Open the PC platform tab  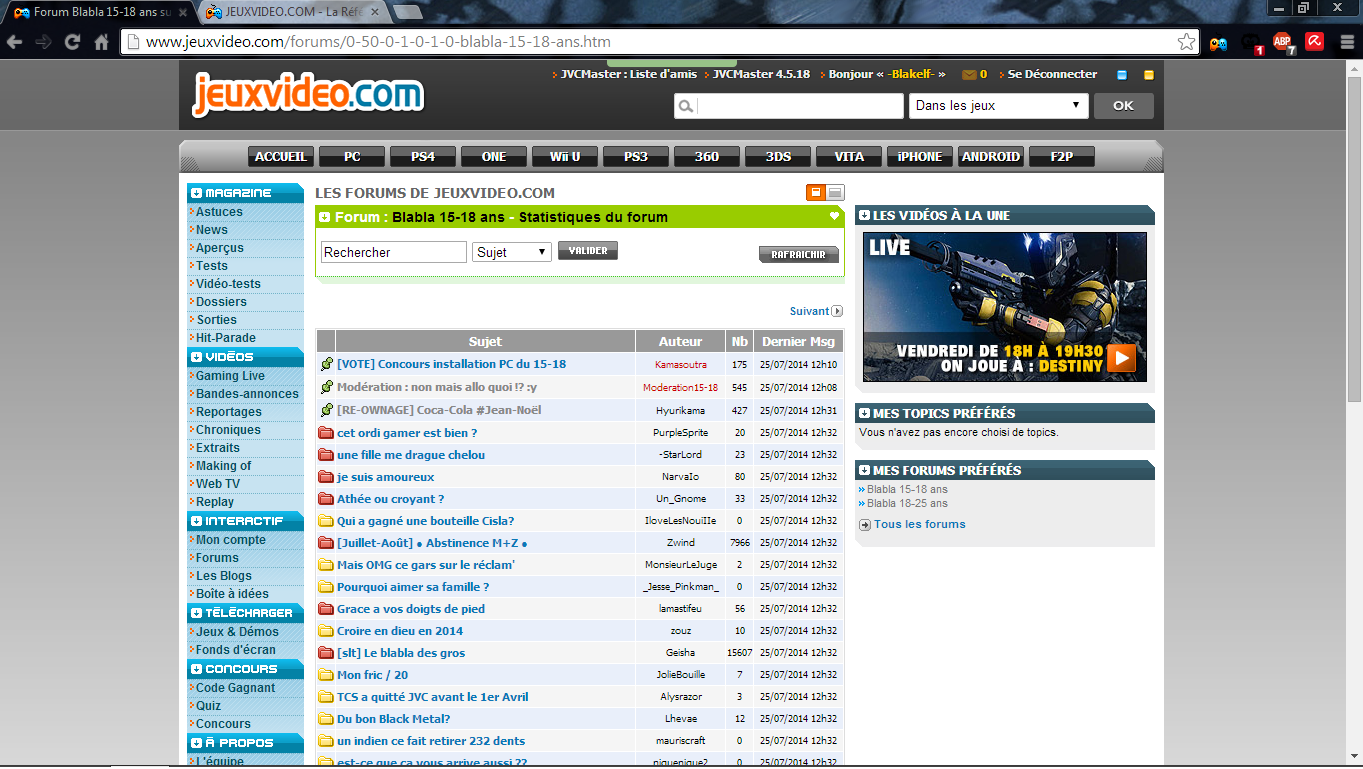point(352,157)
